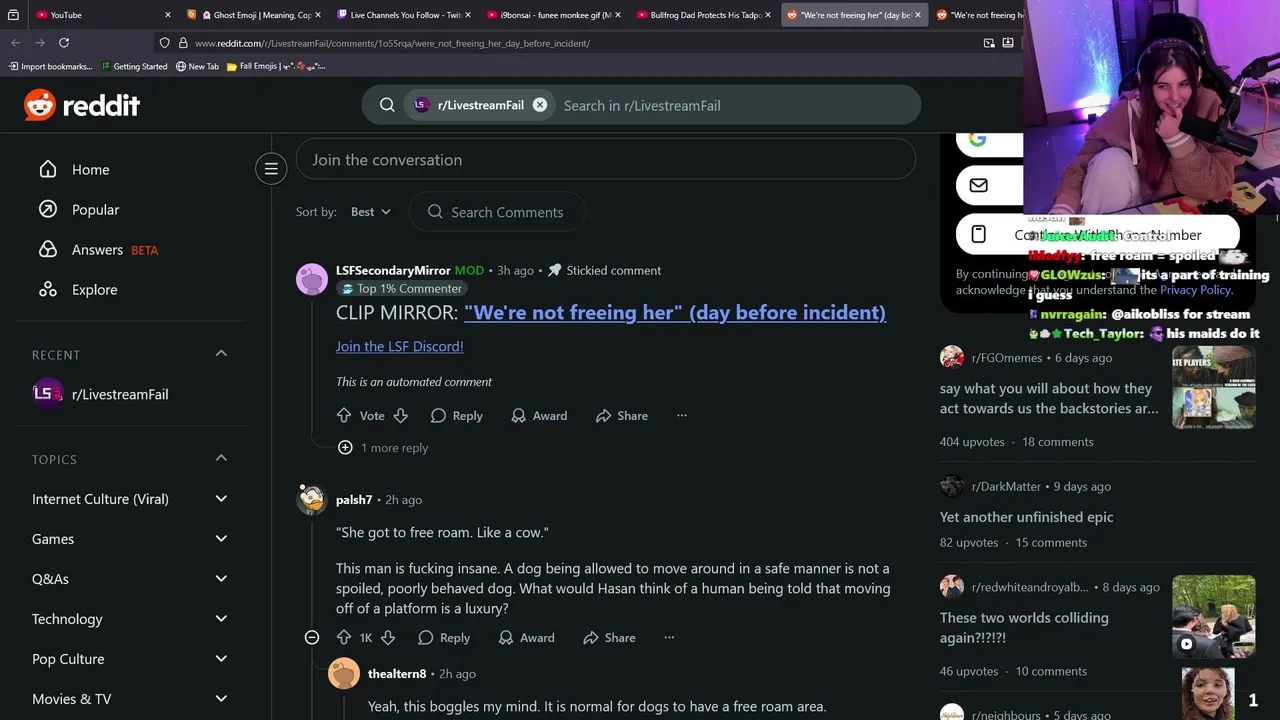Viewport: 1280px width, 720px height.
Task: Expand the 1 more reply thread
Action: click(x=384, y=448)
